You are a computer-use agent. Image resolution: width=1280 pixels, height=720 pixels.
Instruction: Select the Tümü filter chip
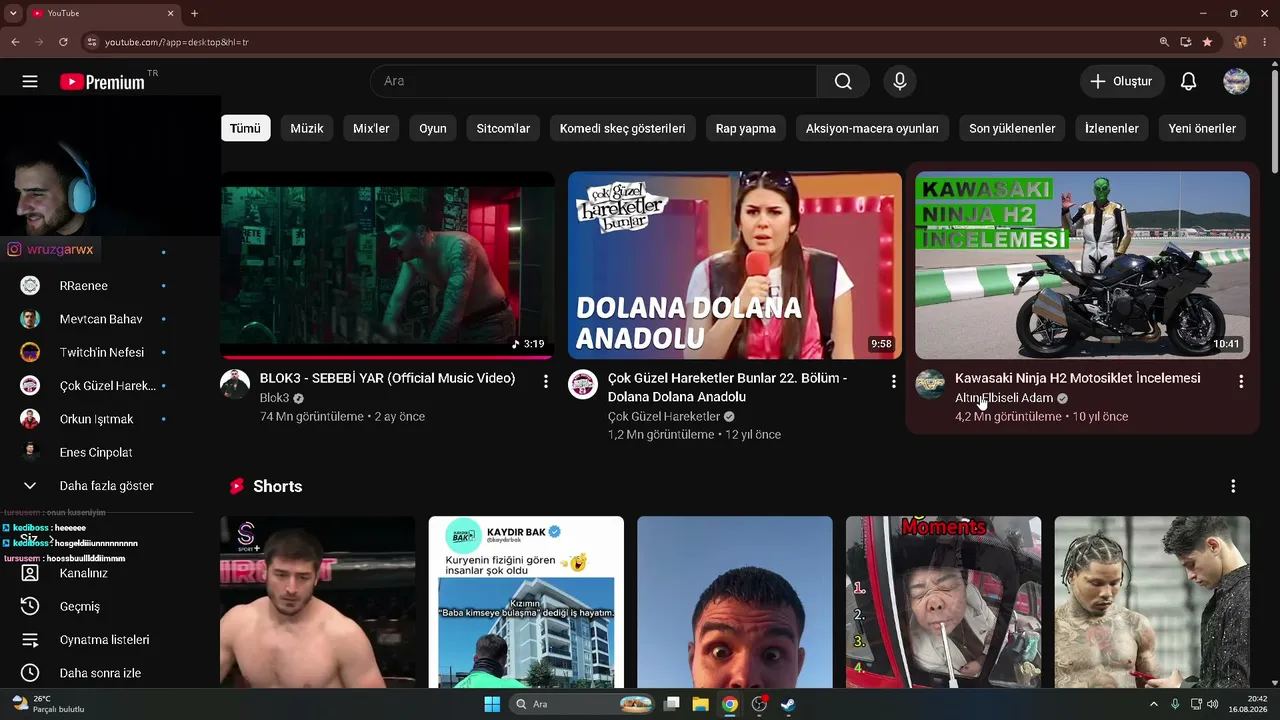(x=245, y=128)
